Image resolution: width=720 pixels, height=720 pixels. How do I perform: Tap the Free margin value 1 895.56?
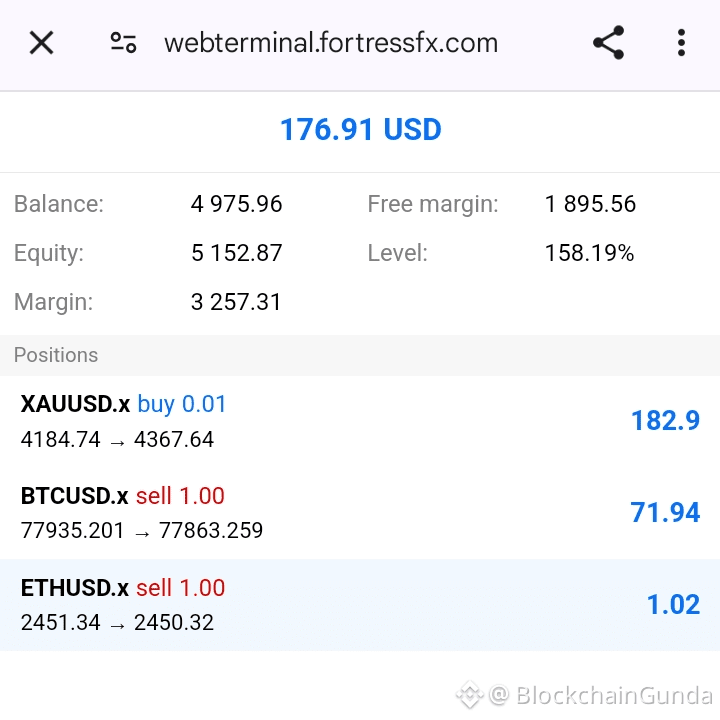[591, 204]
